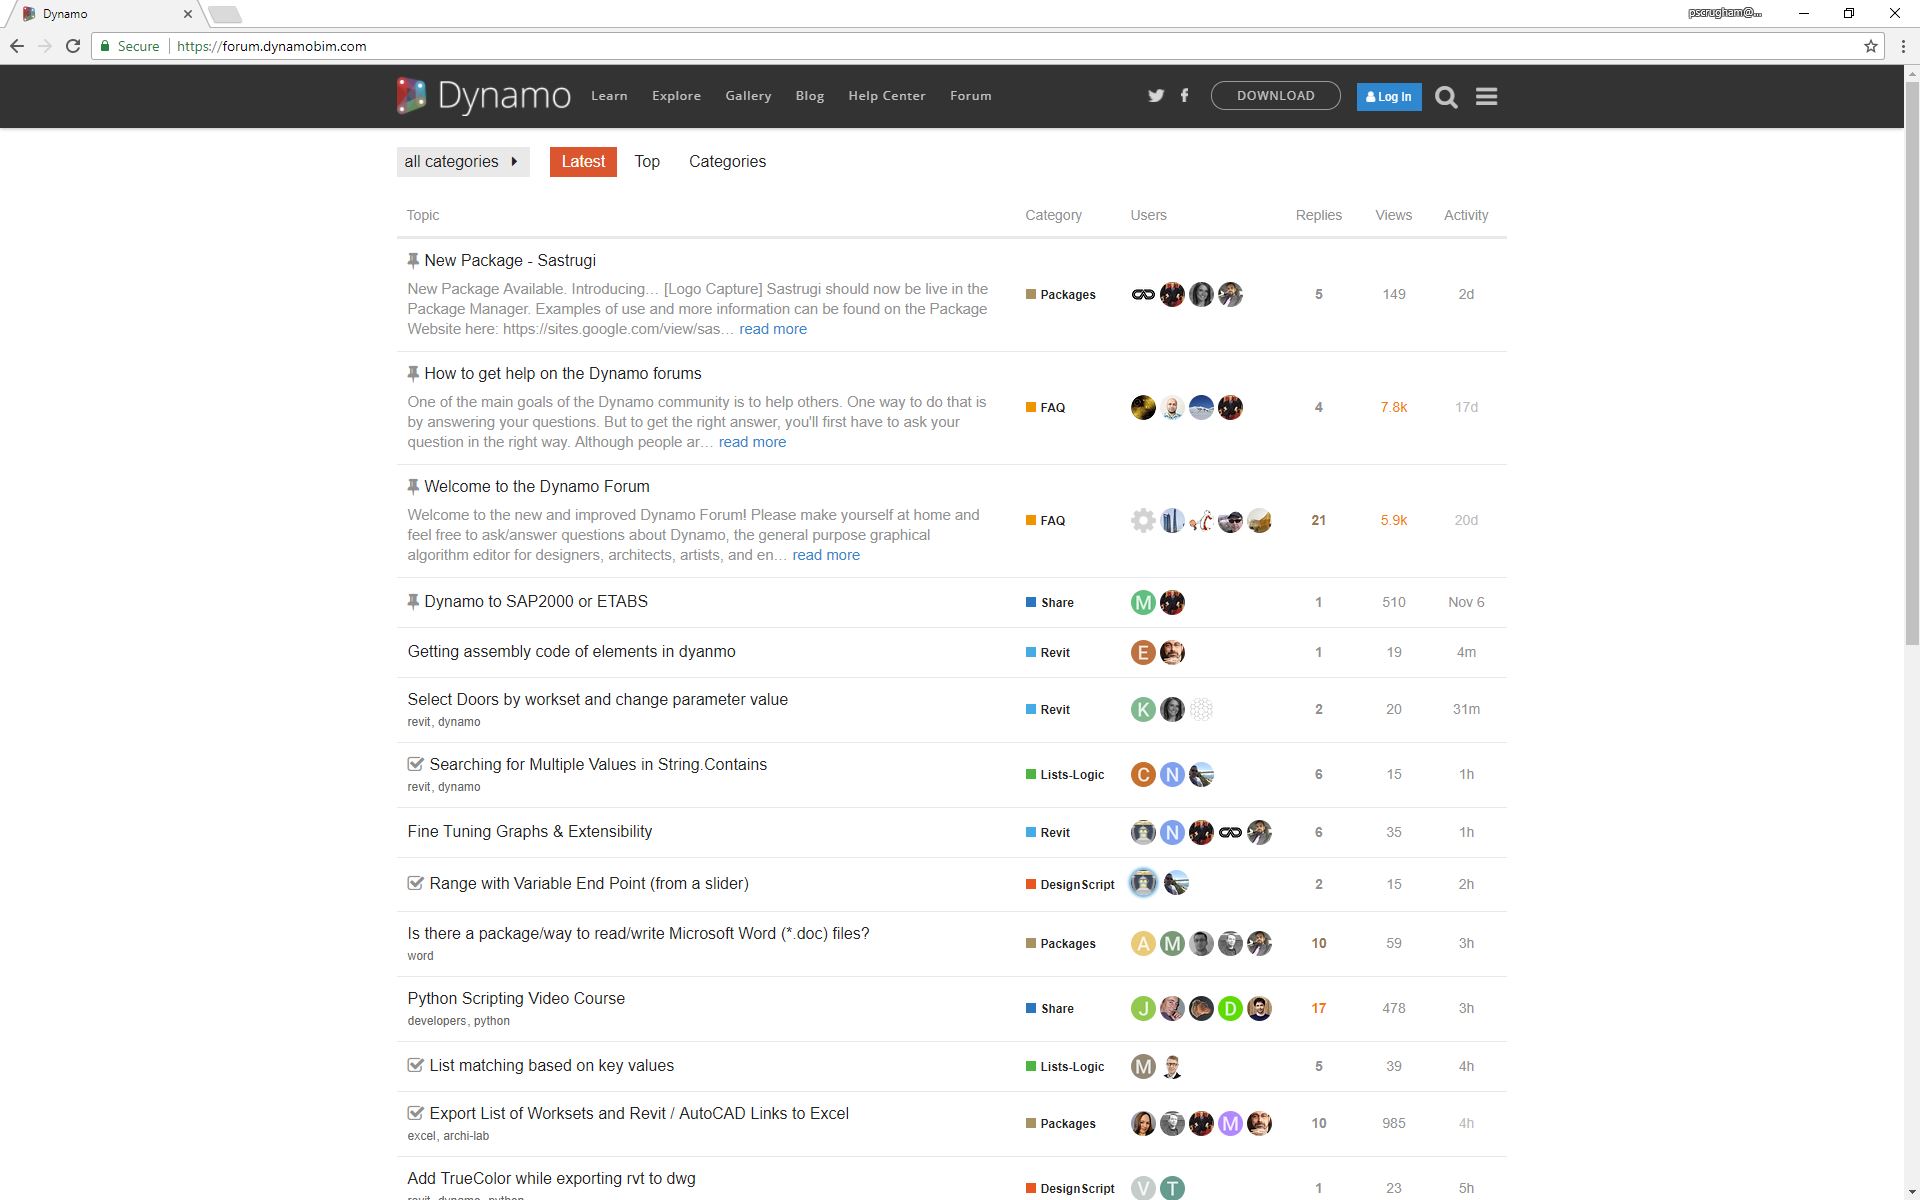Open the Twitter icon in header
This screenshot has height=1200, width=1920.
click(1156, 96)
